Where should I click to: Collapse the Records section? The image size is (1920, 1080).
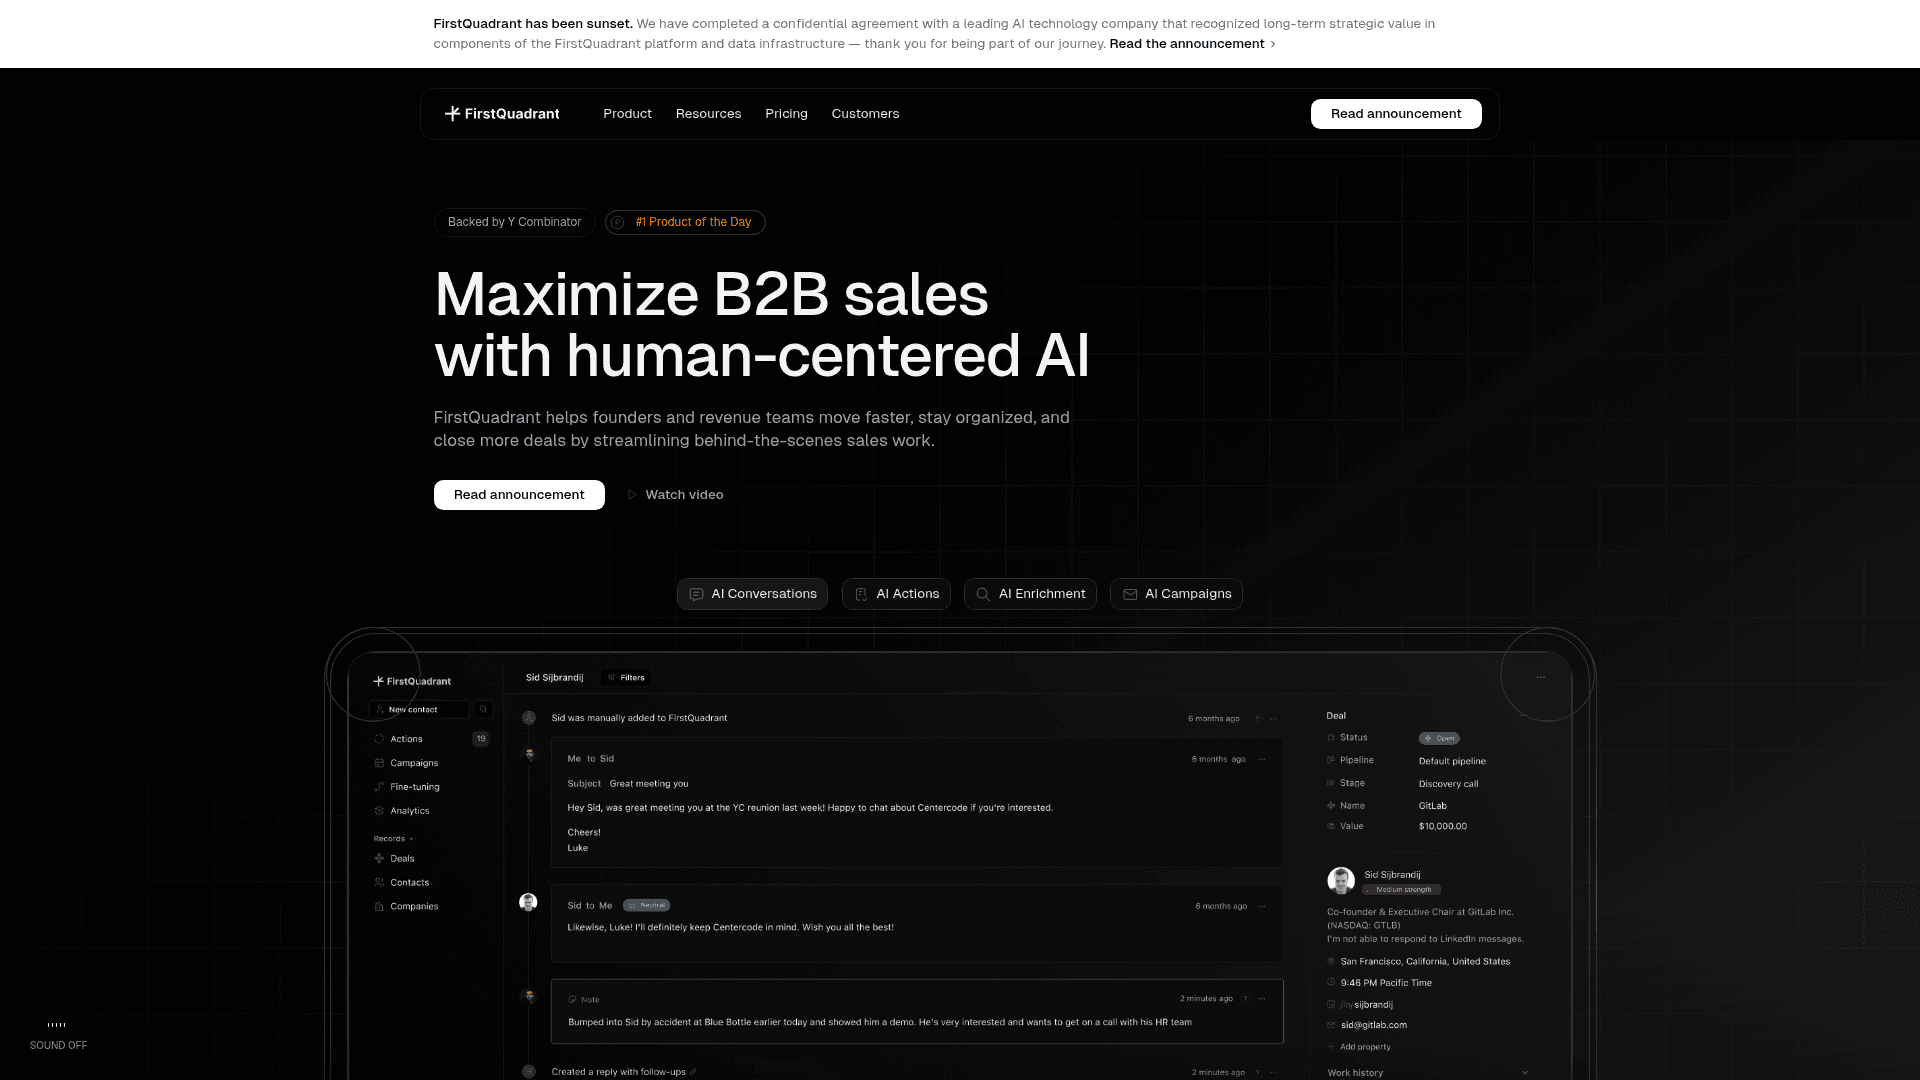393,839
